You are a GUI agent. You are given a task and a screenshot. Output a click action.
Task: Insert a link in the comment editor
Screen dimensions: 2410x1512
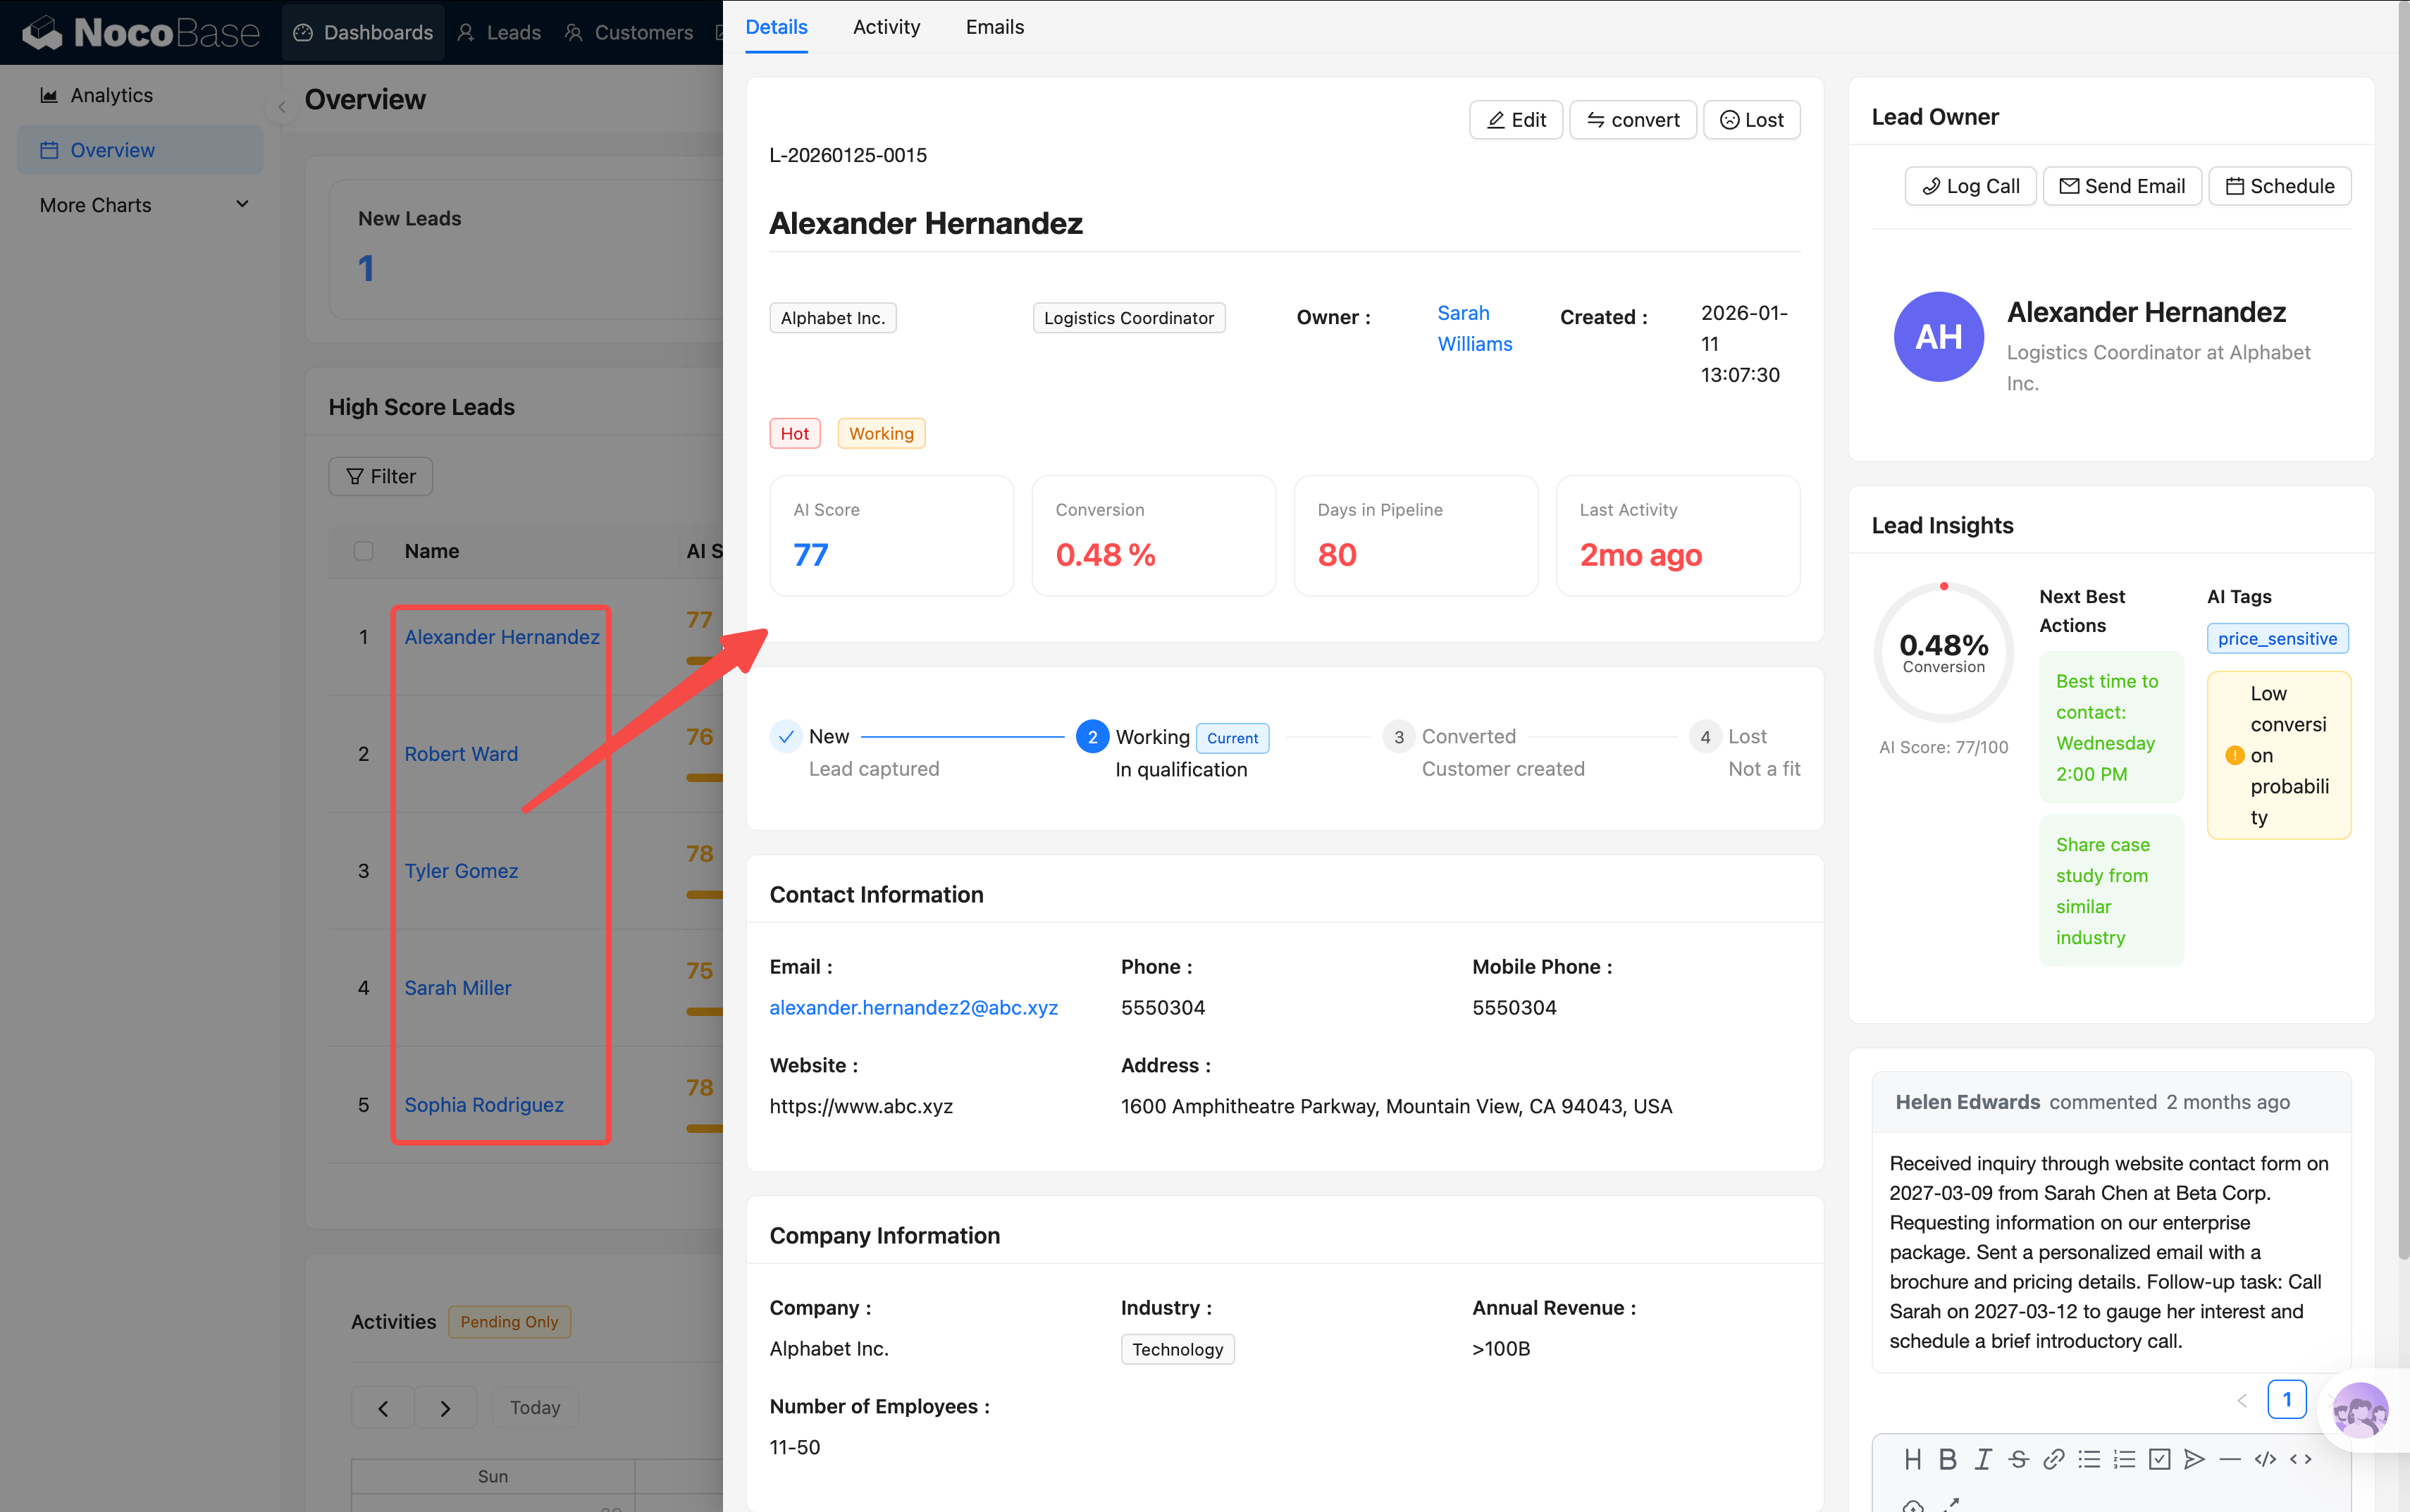tap(2053, 1459)
